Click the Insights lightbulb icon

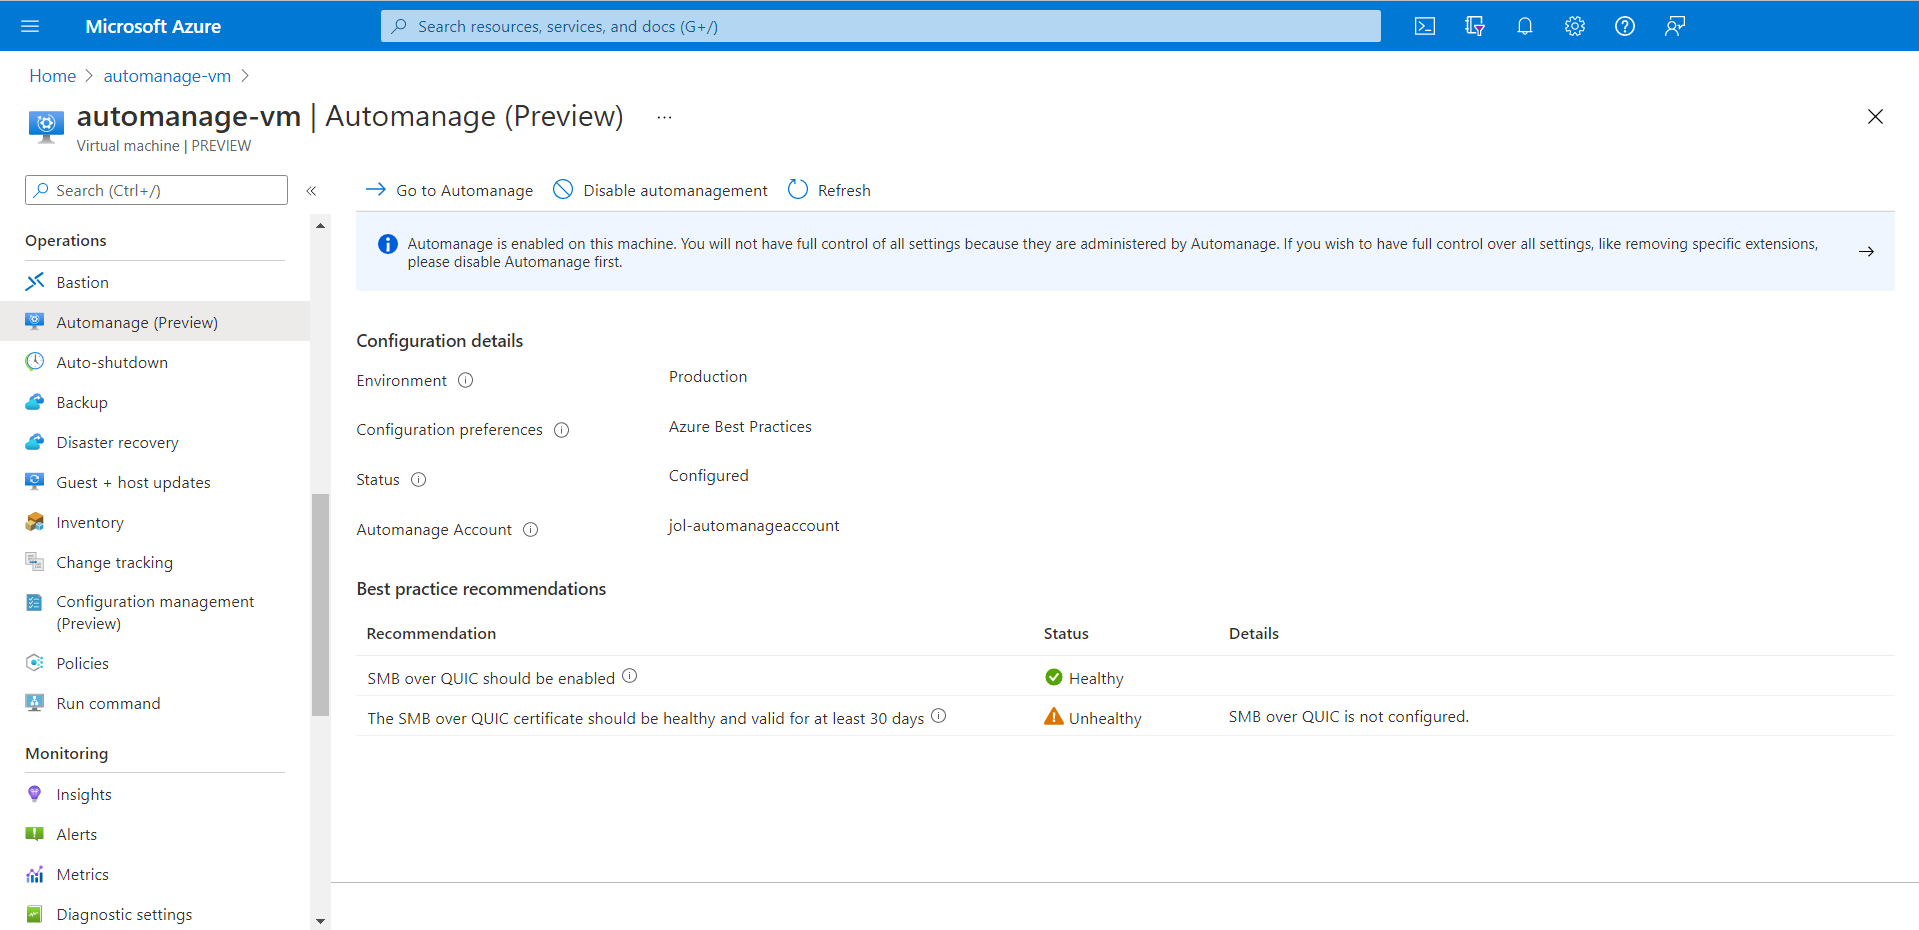(x=35, y=794)
